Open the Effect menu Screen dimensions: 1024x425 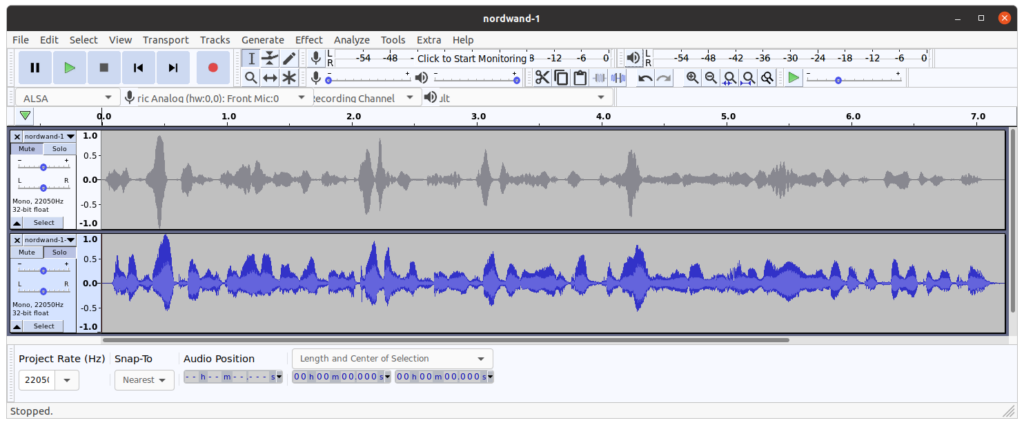coord(309,40)
